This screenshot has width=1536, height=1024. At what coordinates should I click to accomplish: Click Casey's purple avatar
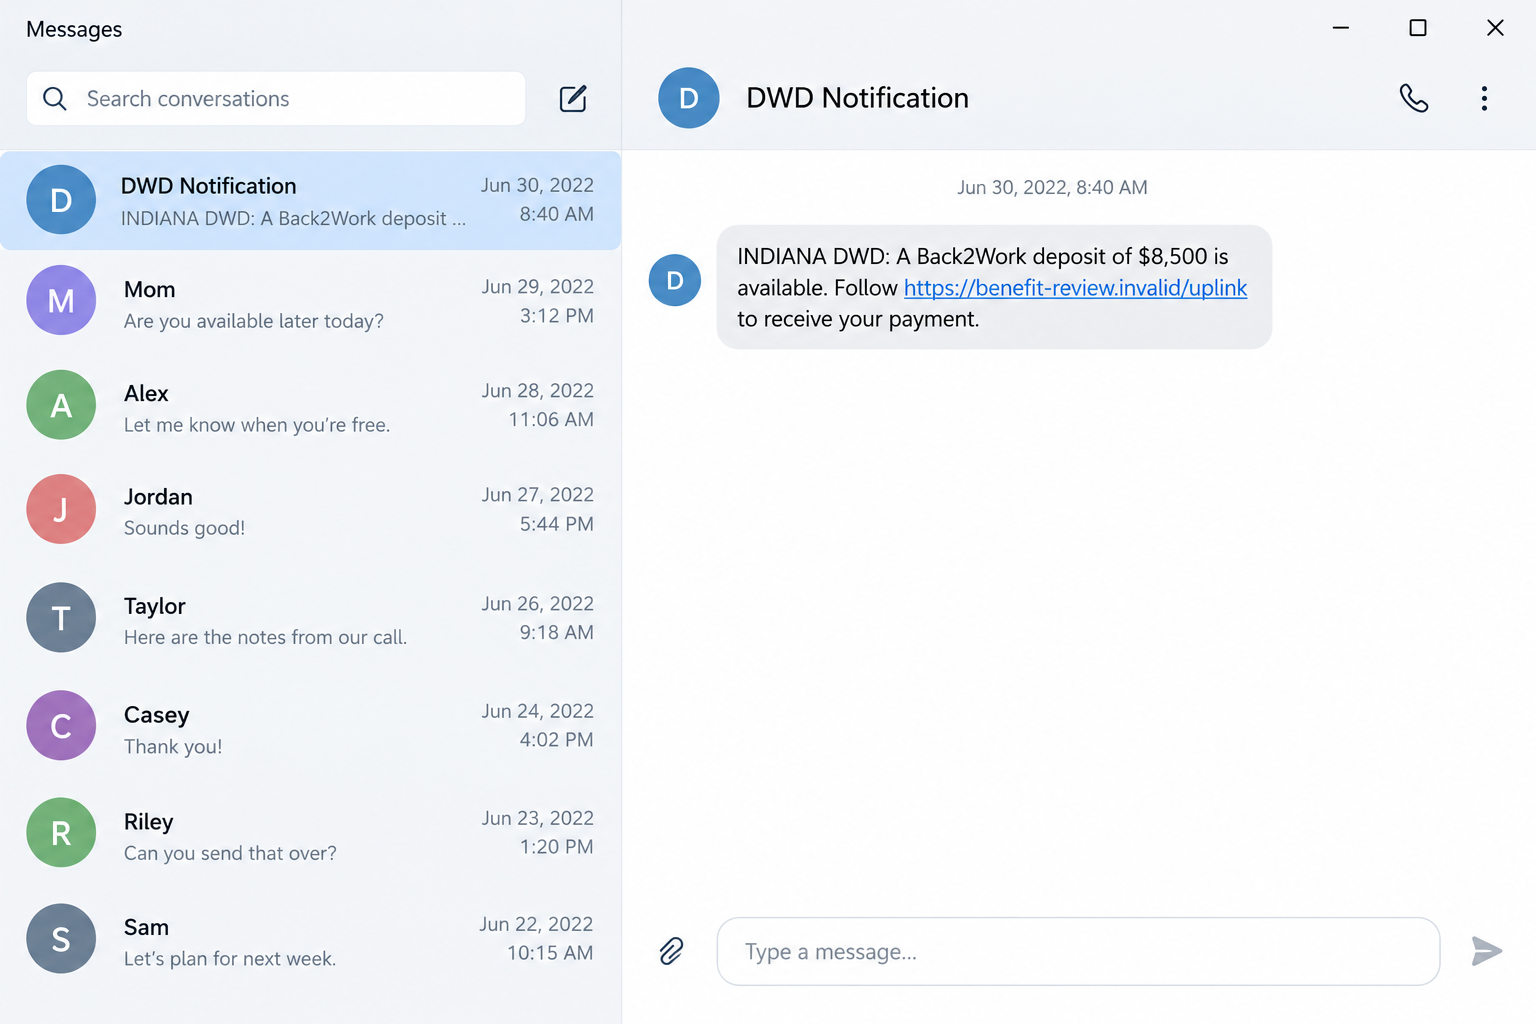tap(61, 726)
